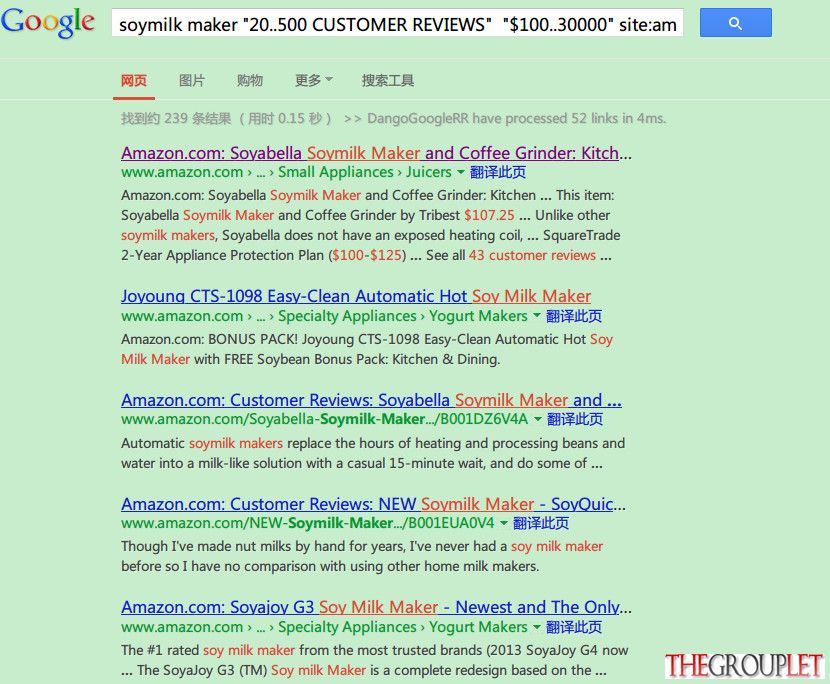Screen dimensions: 830x684
Task: Open Soyajoy G3 Soy Milk Maker result
Action: coord(376,607)
